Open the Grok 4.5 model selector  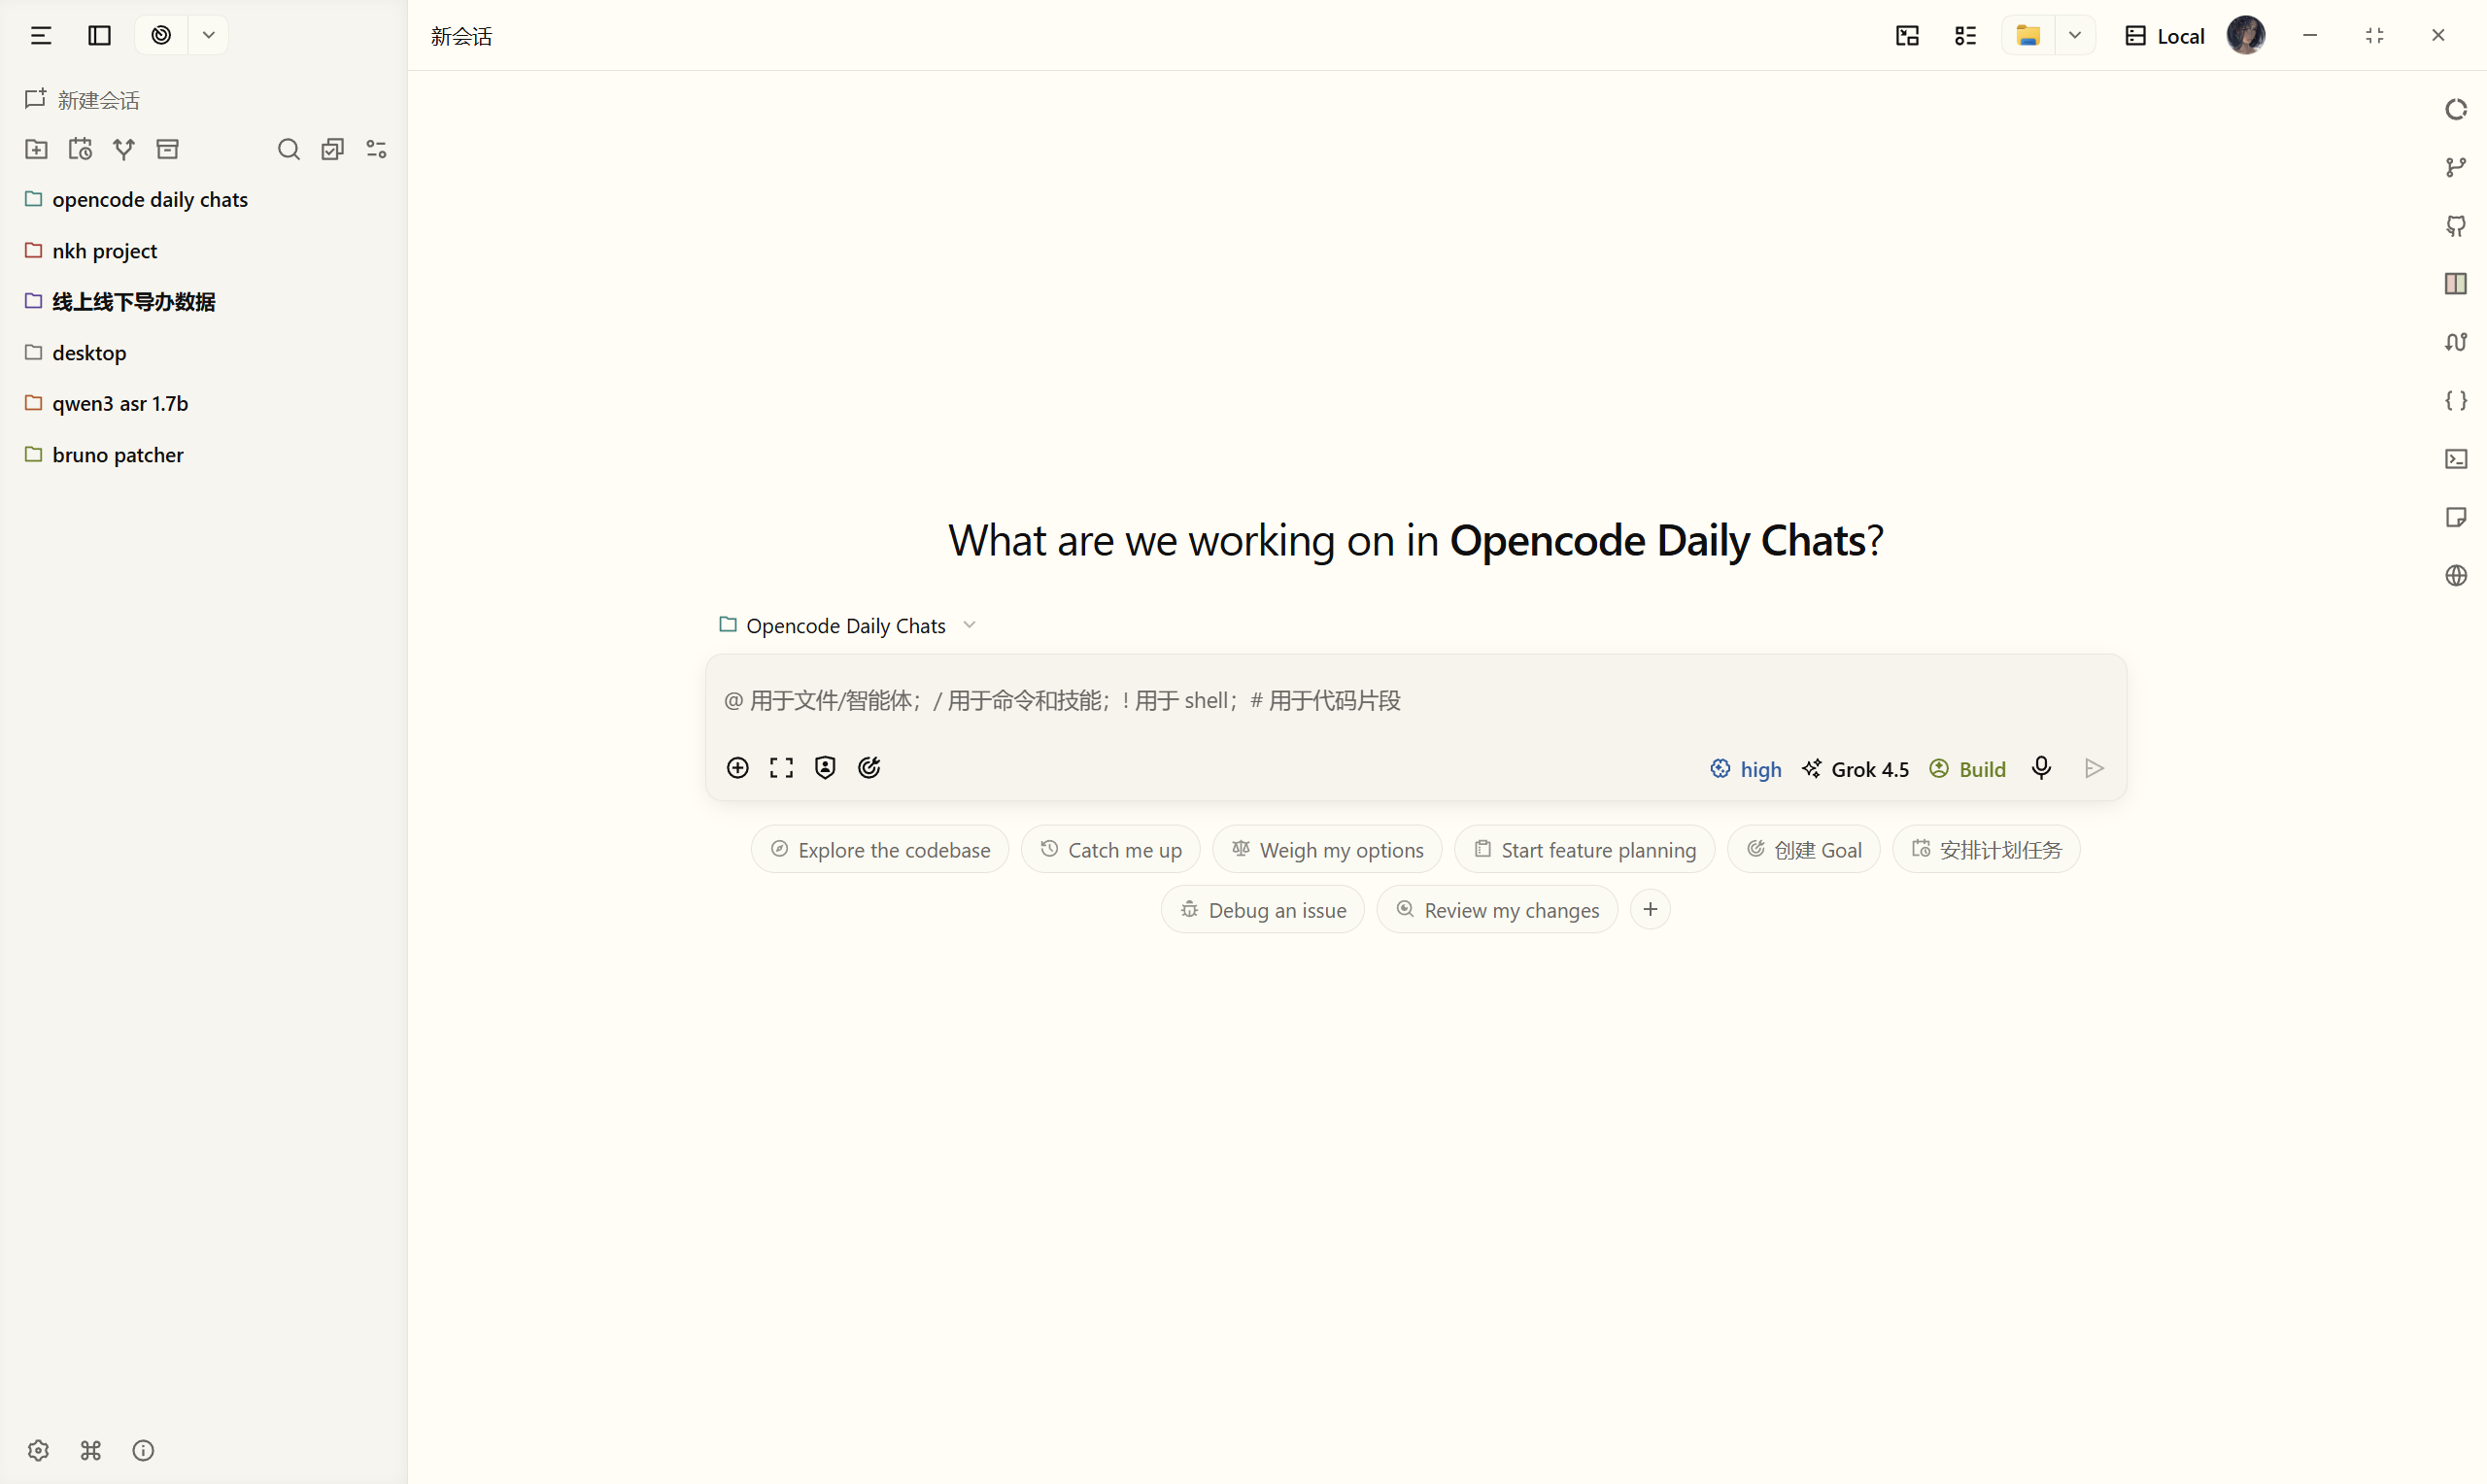pos(1855,768)
